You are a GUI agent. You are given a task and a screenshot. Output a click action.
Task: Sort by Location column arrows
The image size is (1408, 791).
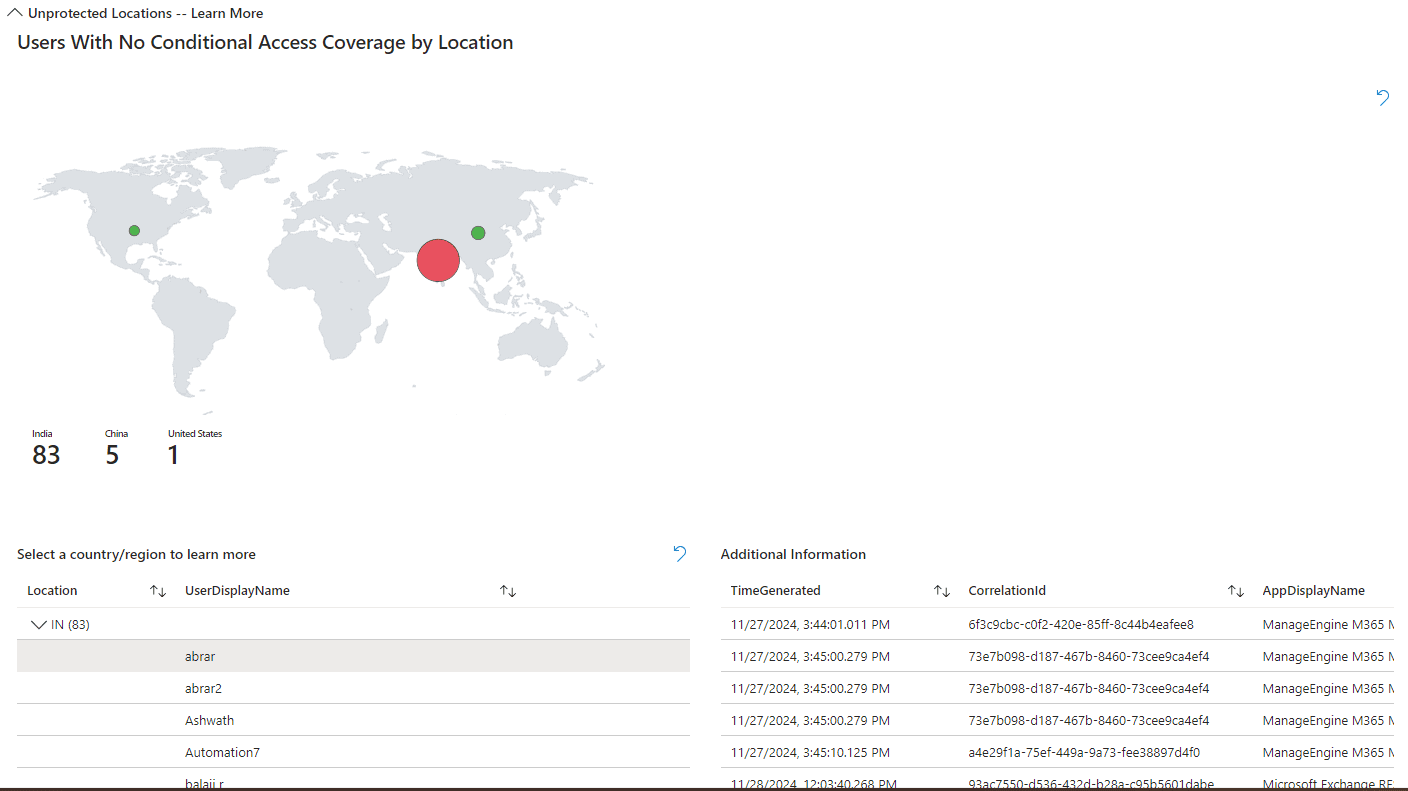click(x=158, y=591)
